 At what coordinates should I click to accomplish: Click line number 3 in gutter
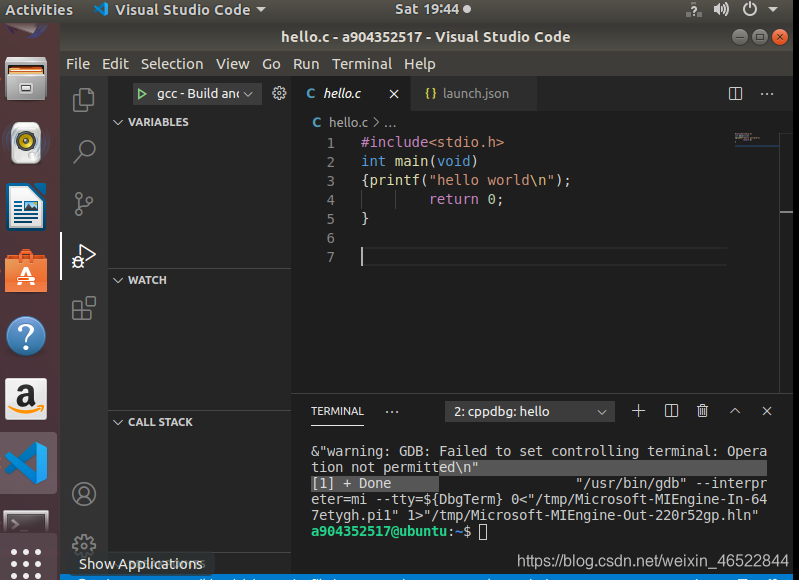point(330,181)
